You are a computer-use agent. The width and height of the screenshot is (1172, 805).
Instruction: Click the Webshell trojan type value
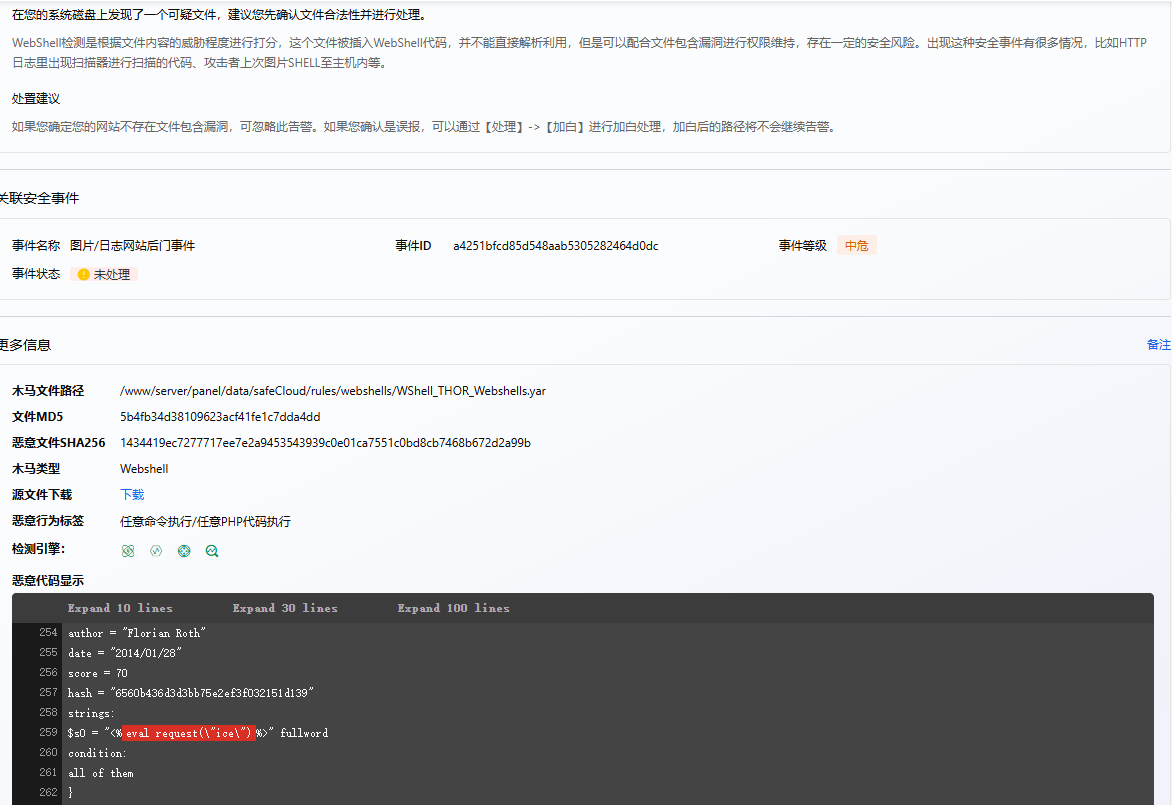tap(144, 469)
